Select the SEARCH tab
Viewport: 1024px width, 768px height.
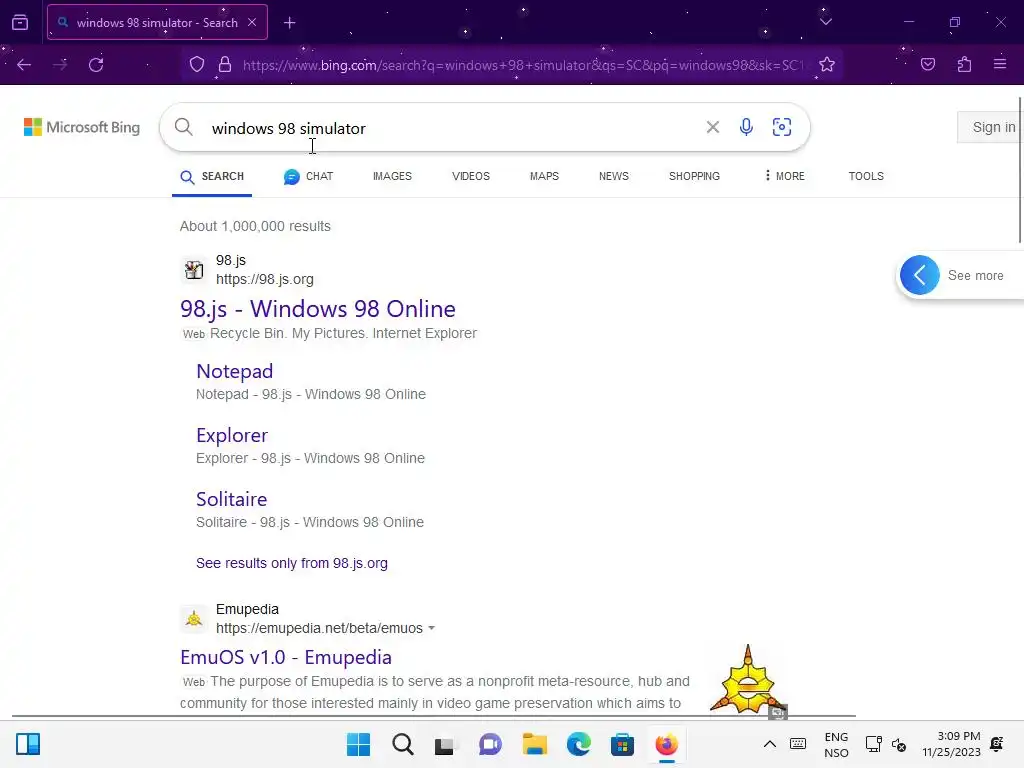pos(212,176)
